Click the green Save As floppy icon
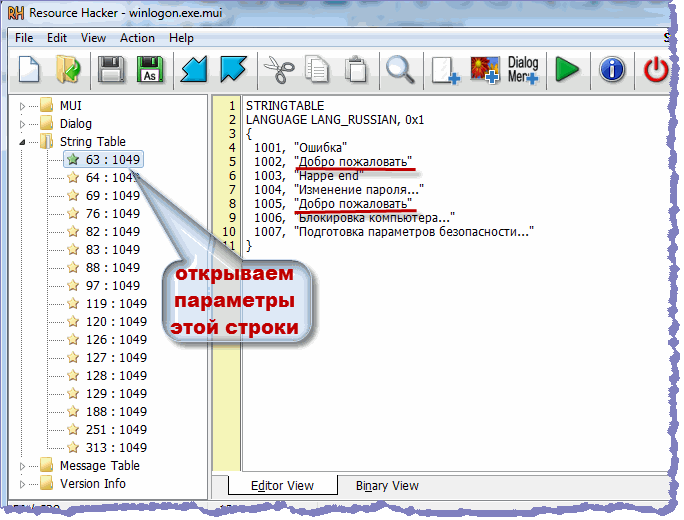684x520 pixels. pos(150,69)
